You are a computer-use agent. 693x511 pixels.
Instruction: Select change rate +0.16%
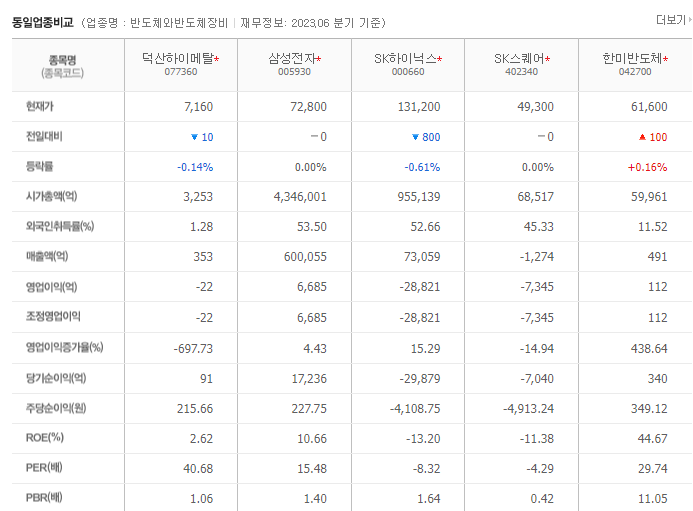[647, 168]
